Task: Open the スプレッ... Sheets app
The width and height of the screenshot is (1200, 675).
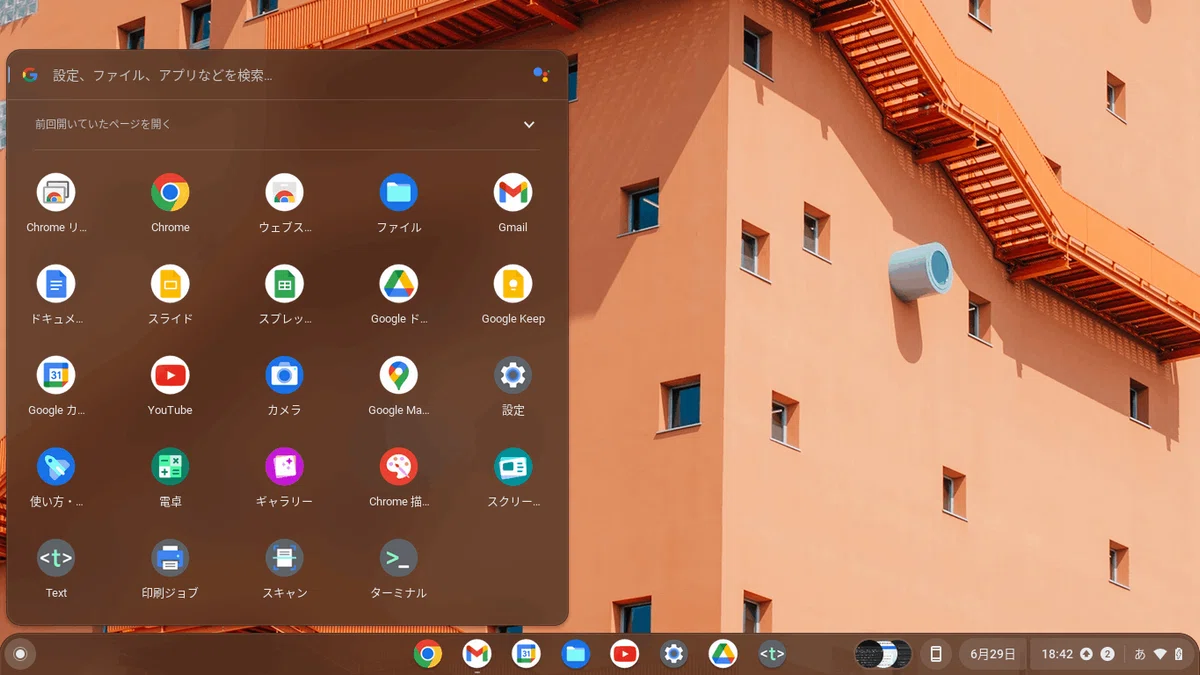Action: click(284, 284)
